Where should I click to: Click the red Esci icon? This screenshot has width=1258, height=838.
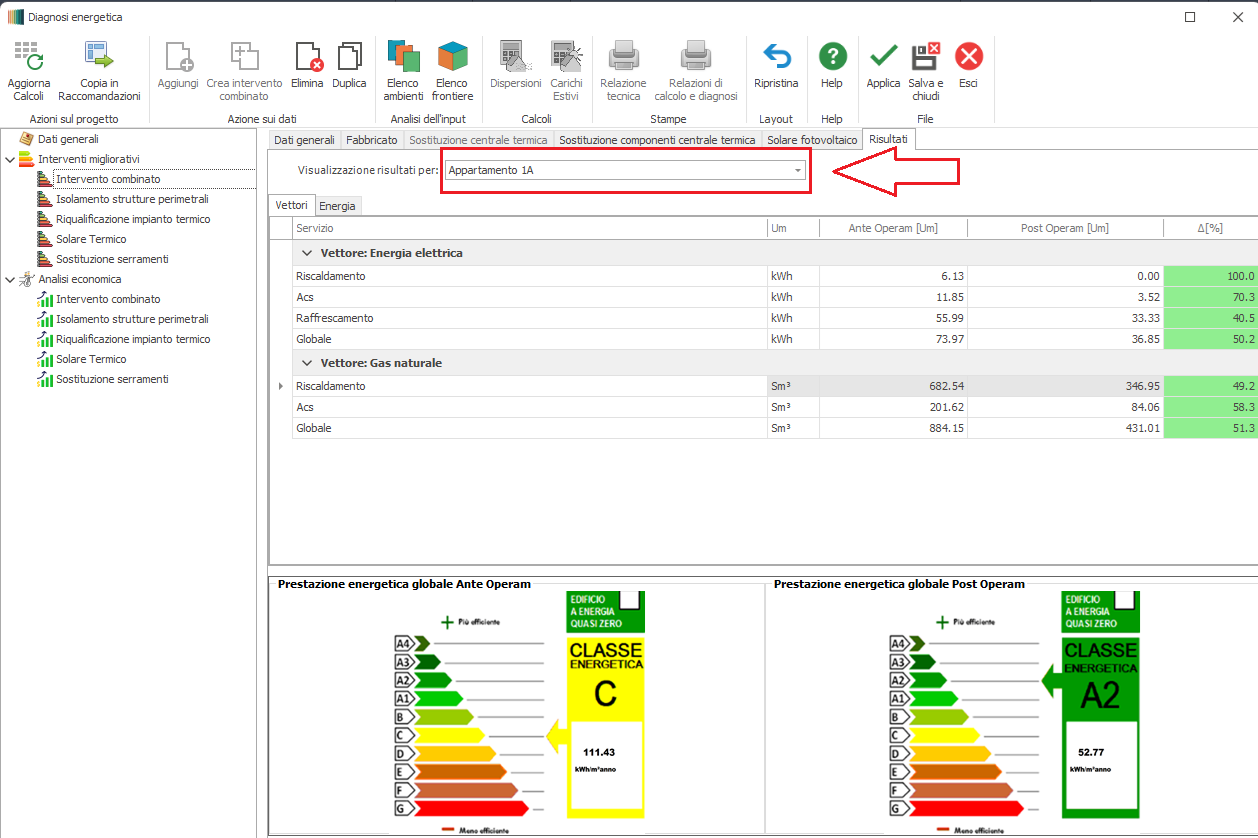coord(968,57)
